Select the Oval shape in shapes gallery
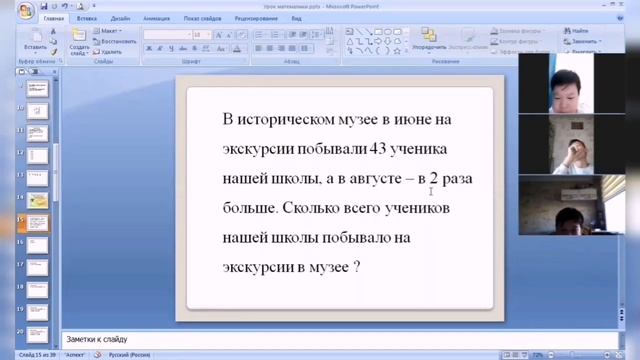Viewport: 640px width, 360px height. (x=388, y=32)
